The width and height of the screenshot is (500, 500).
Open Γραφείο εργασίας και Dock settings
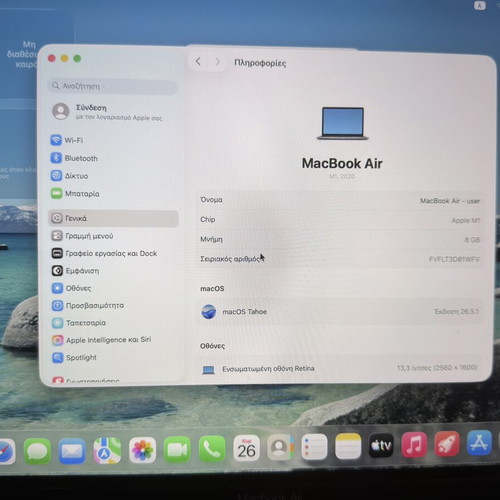pos(104,253)
